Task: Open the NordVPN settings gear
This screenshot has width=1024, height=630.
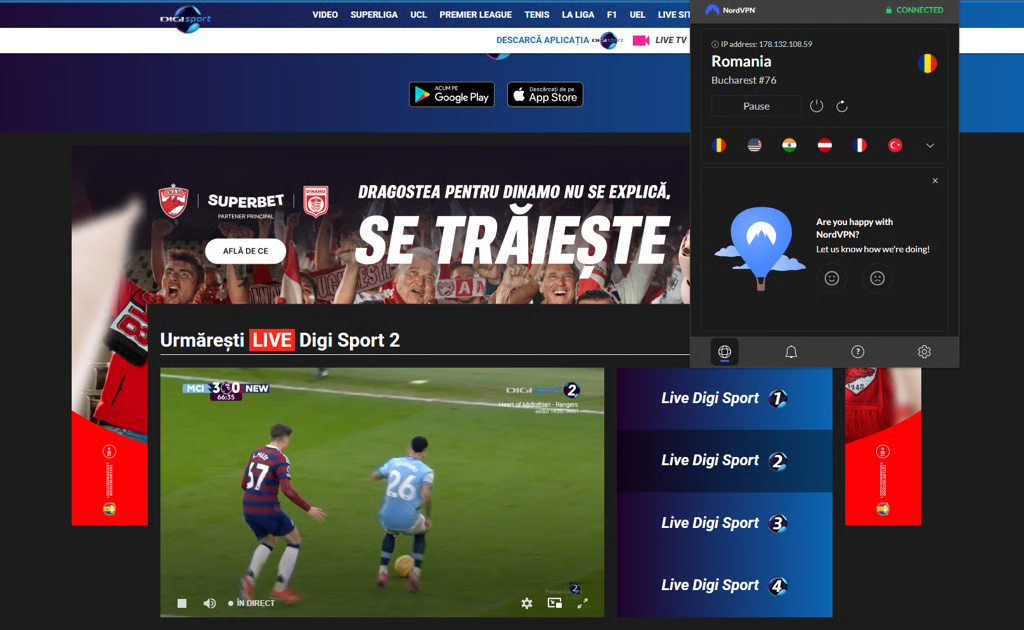Action: tap(924, 352)
